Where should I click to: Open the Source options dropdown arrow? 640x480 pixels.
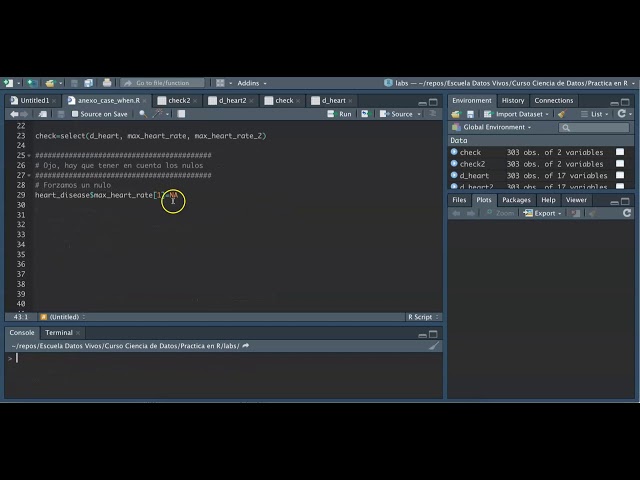(419, 114)
